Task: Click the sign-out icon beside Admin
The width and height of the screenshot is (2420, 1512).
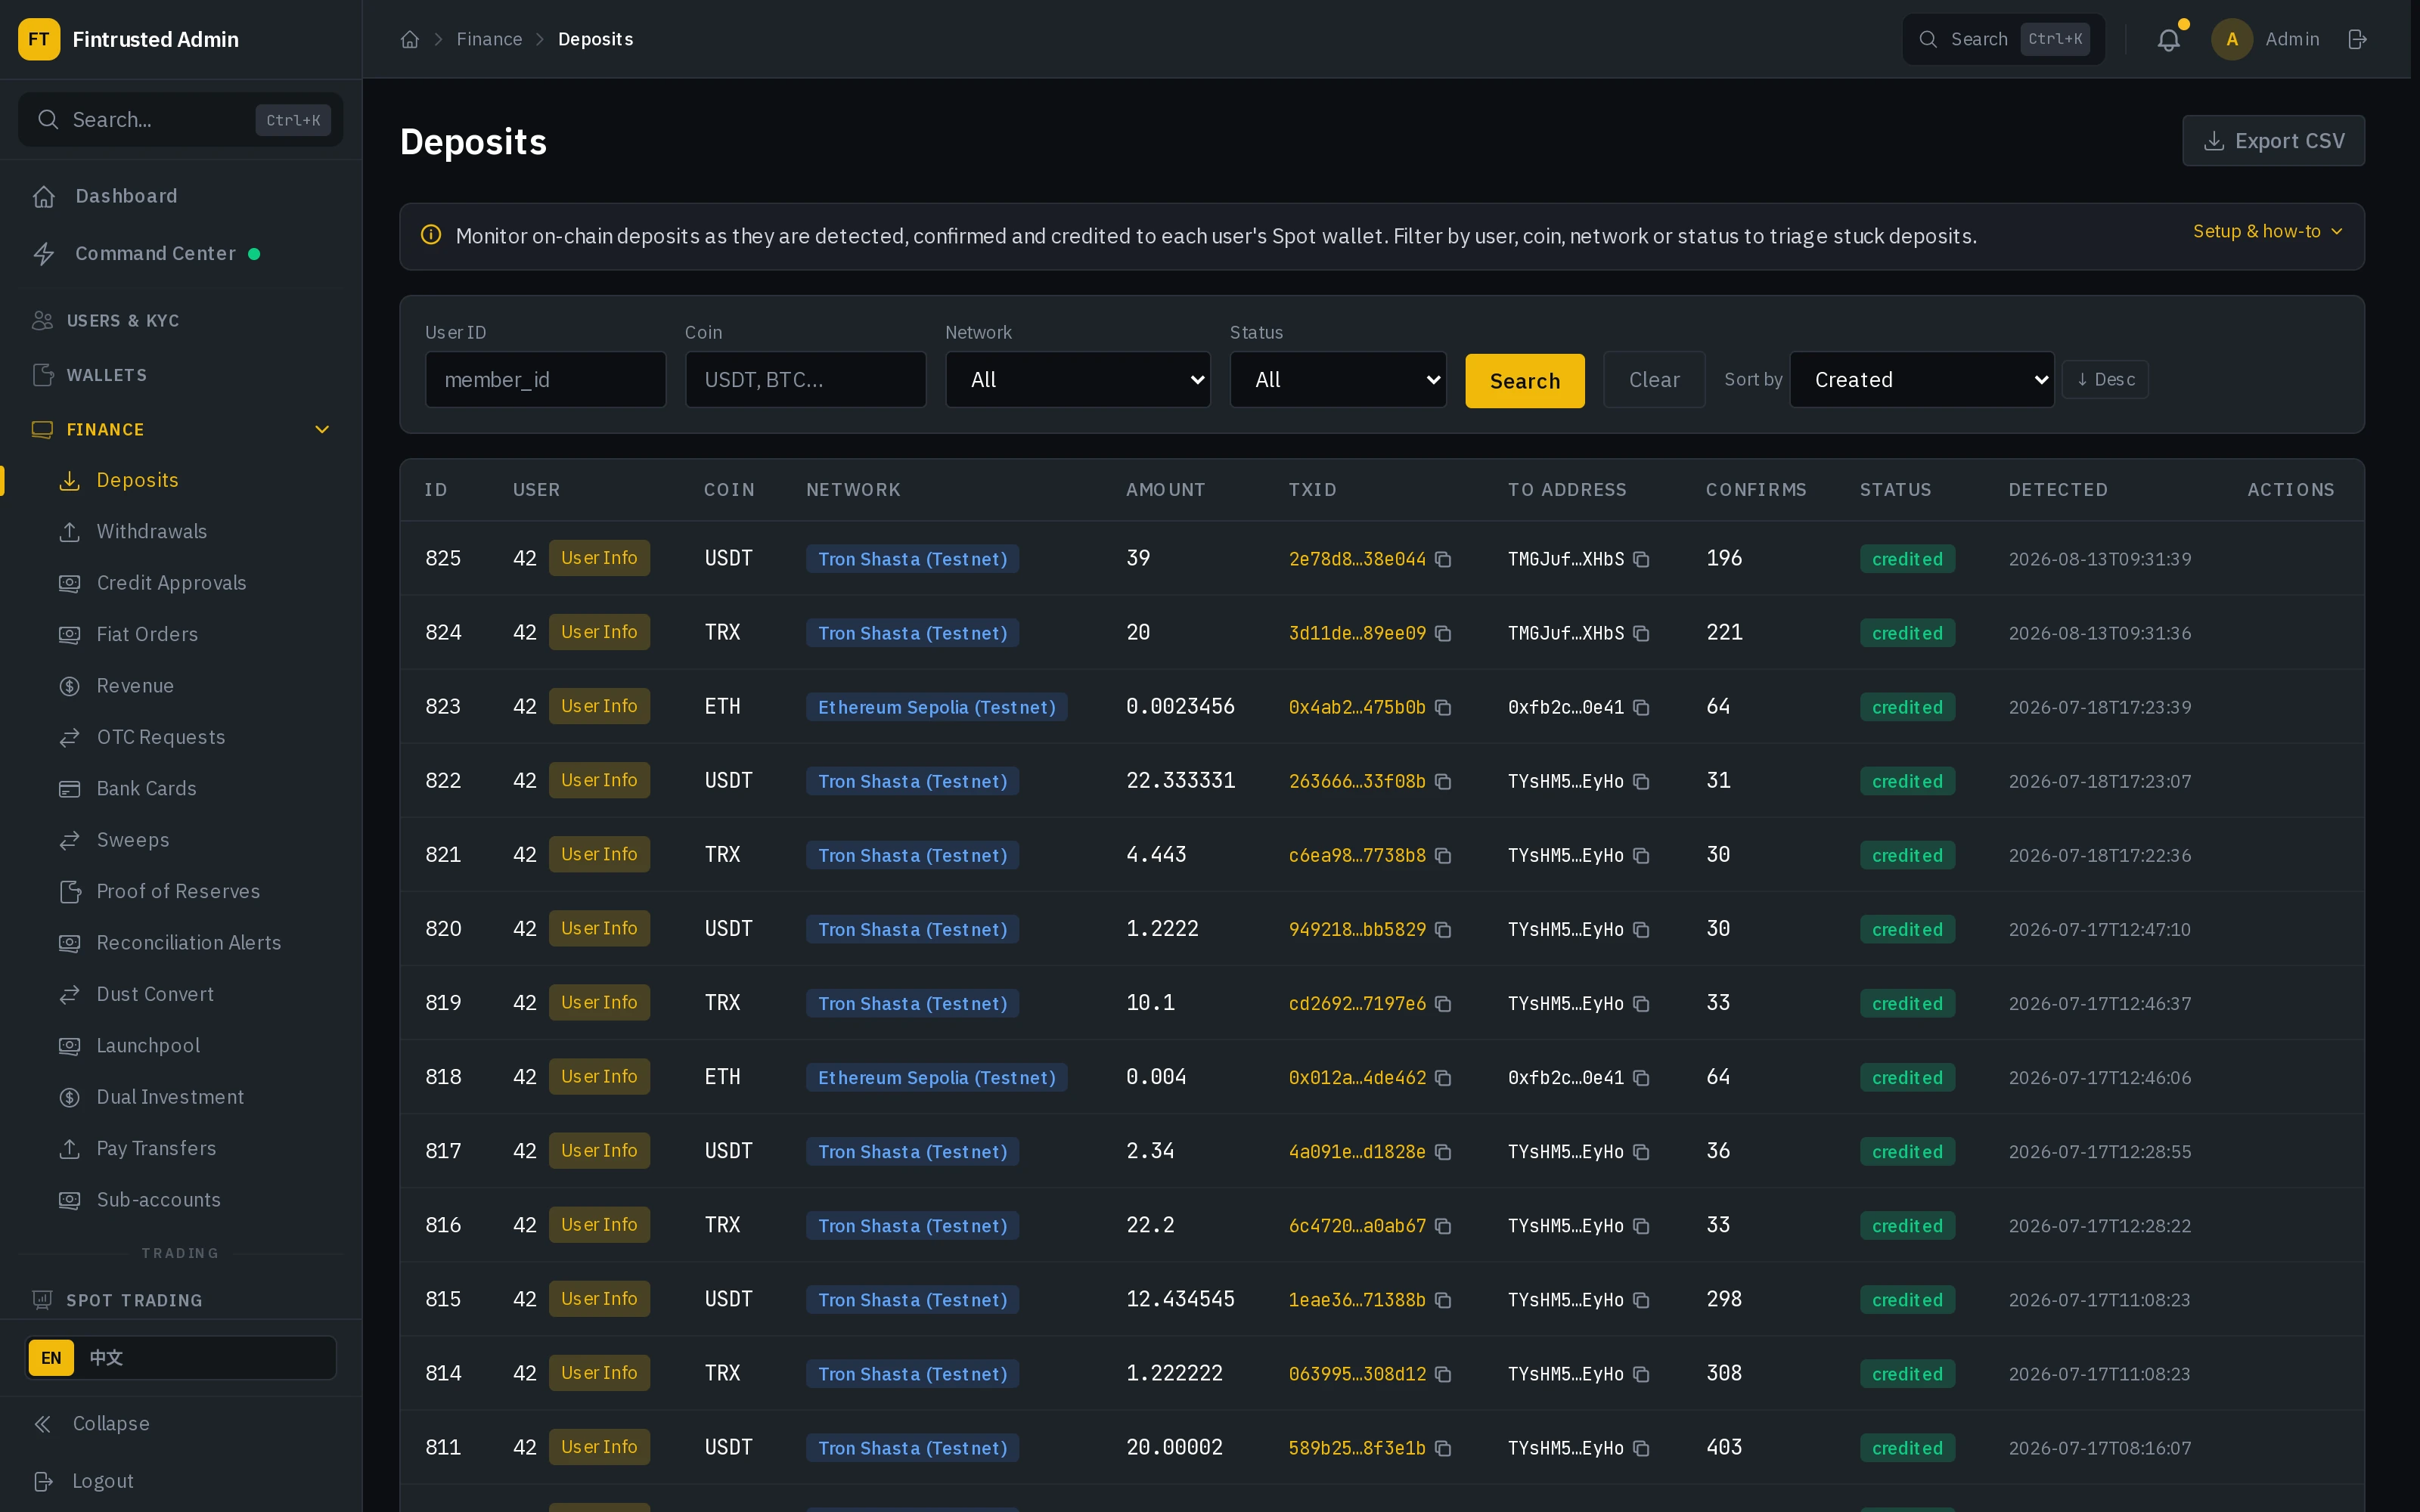Action: tap(2357, 39)
